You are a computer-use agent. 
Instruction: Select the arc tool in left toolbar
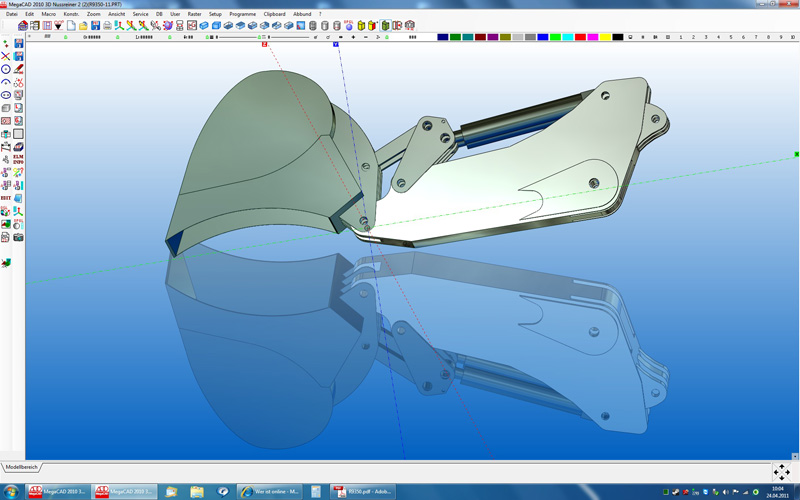point(6,82)
